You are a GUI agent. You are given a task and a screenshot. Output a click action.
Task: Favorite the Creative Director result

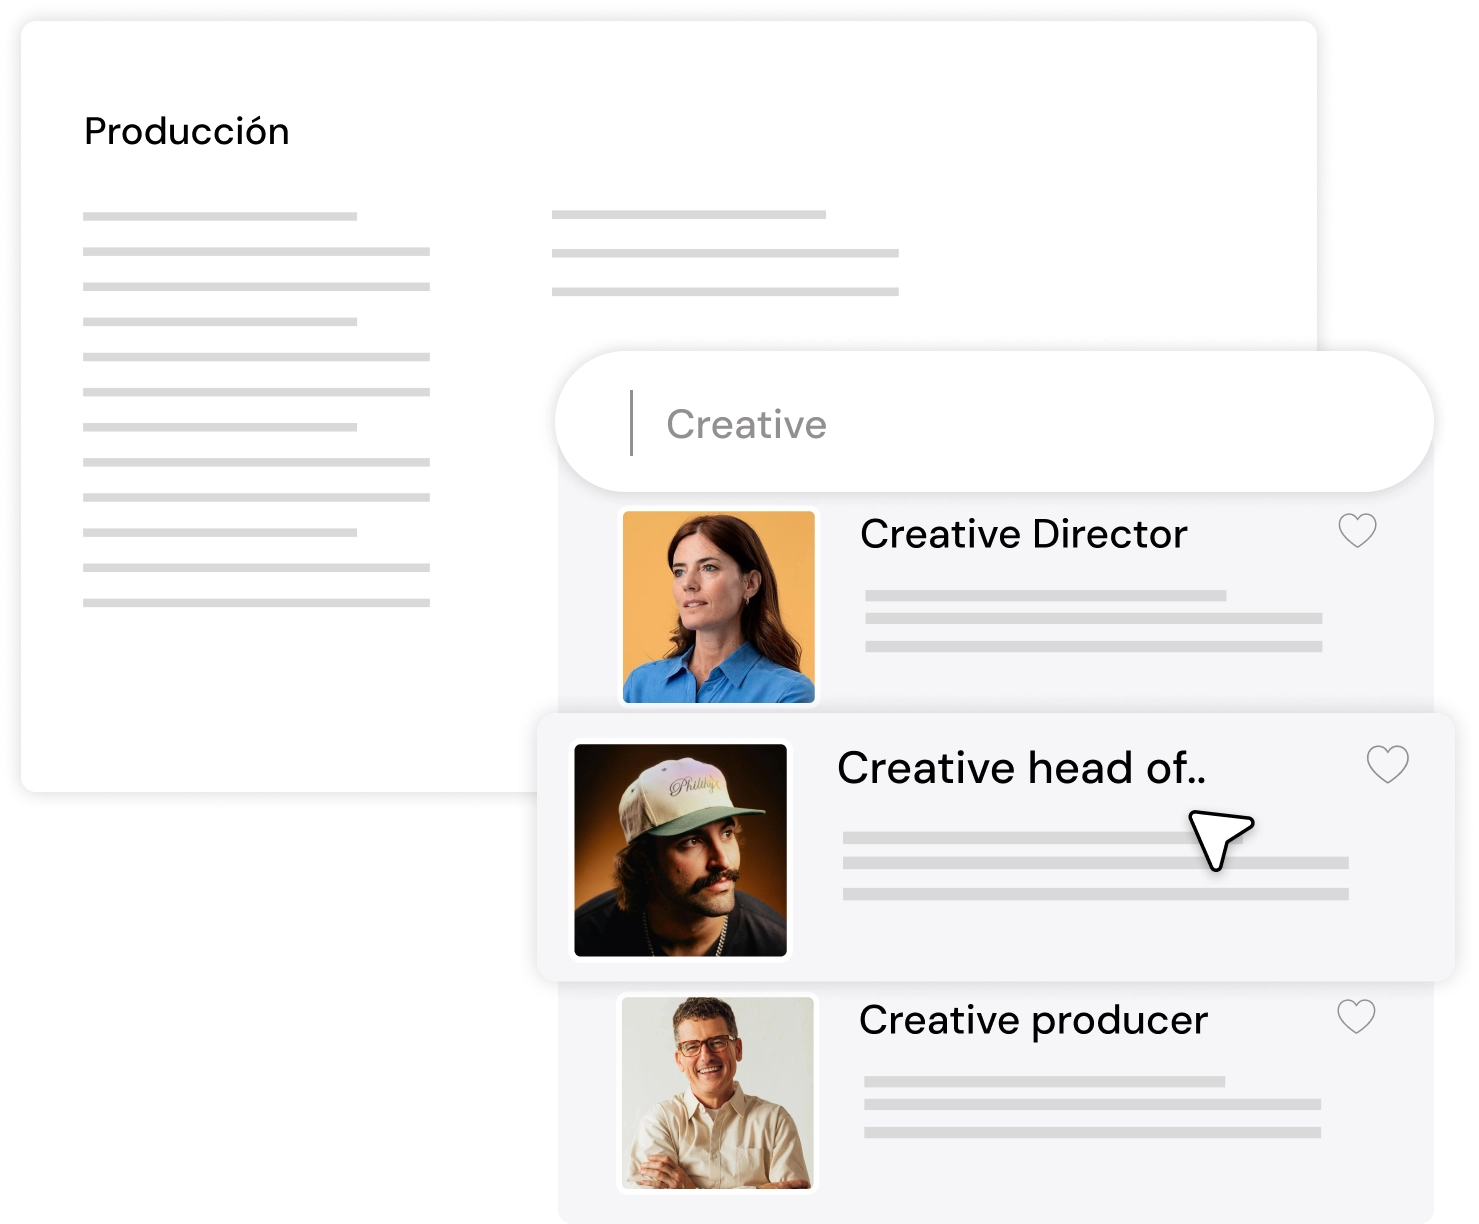(1357, 530)
